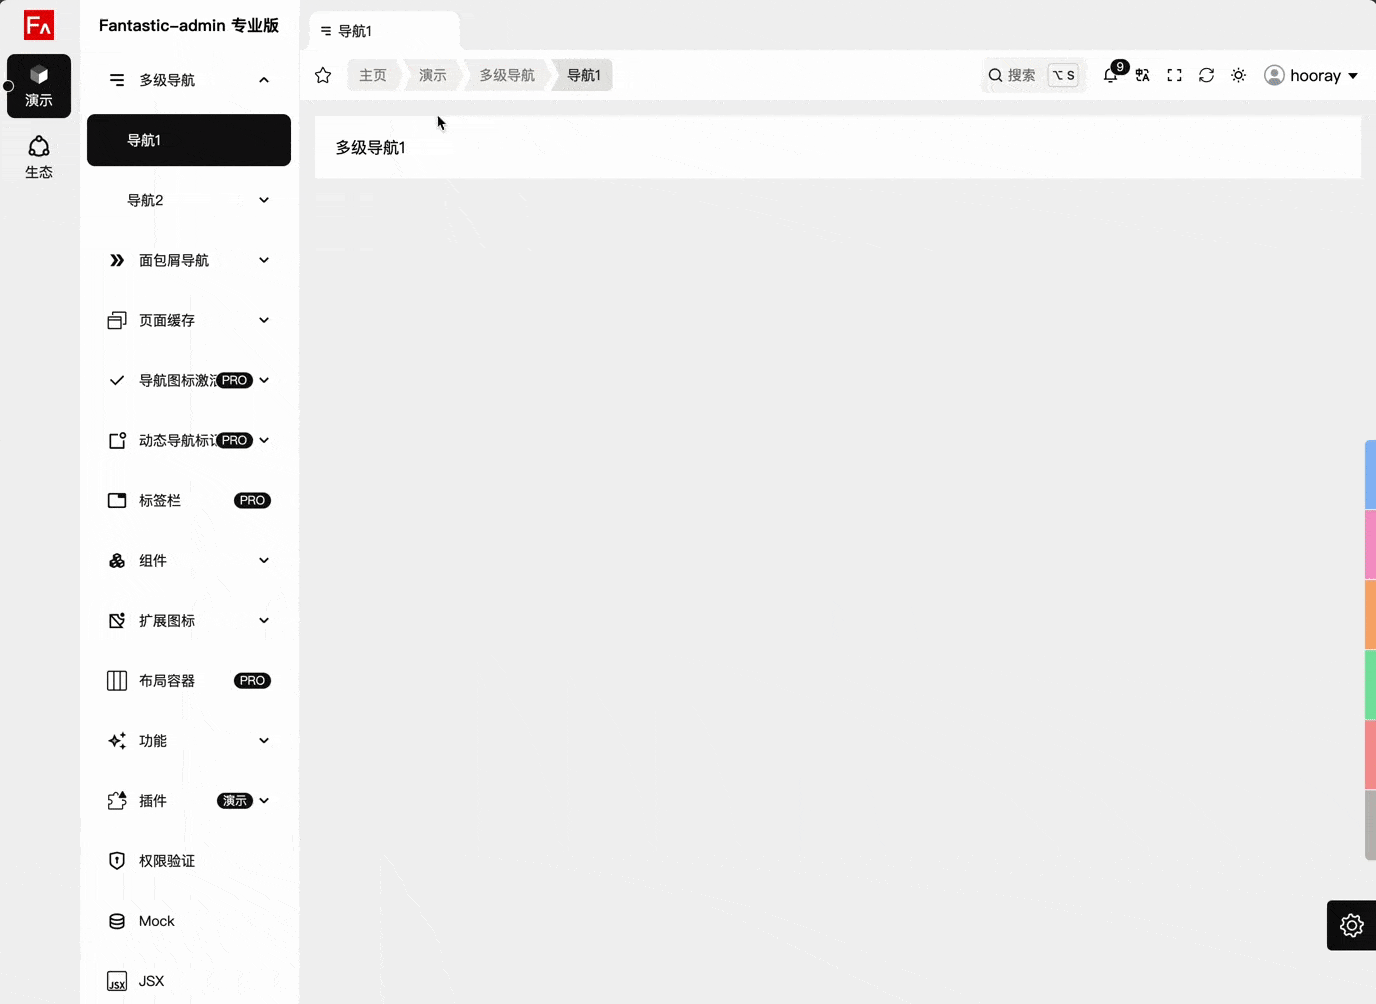Expand the 面包屑导航 chevron
The height and width of the screenshot is (1004, 1376).
coord(264,260)
